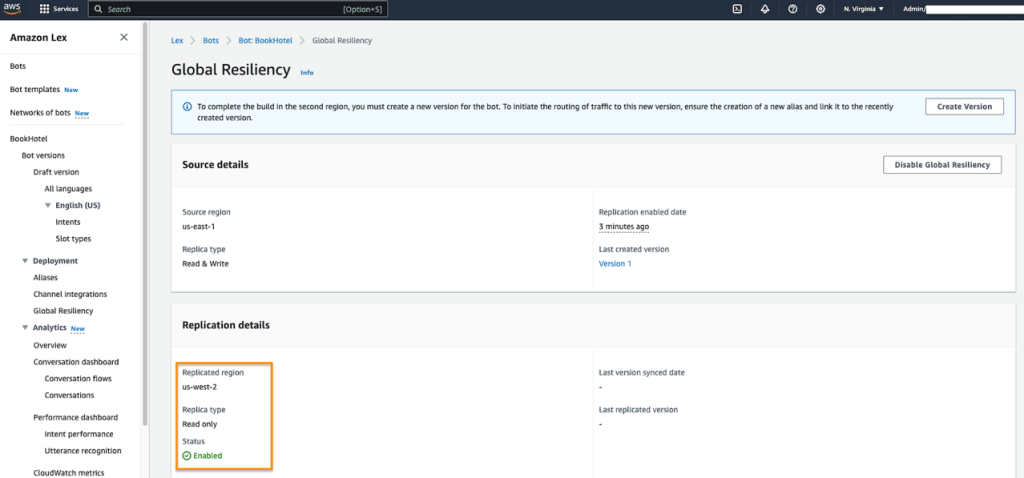Open the help question mark icon
This screenshot has width=1024, height=478.
pos(793,9)
